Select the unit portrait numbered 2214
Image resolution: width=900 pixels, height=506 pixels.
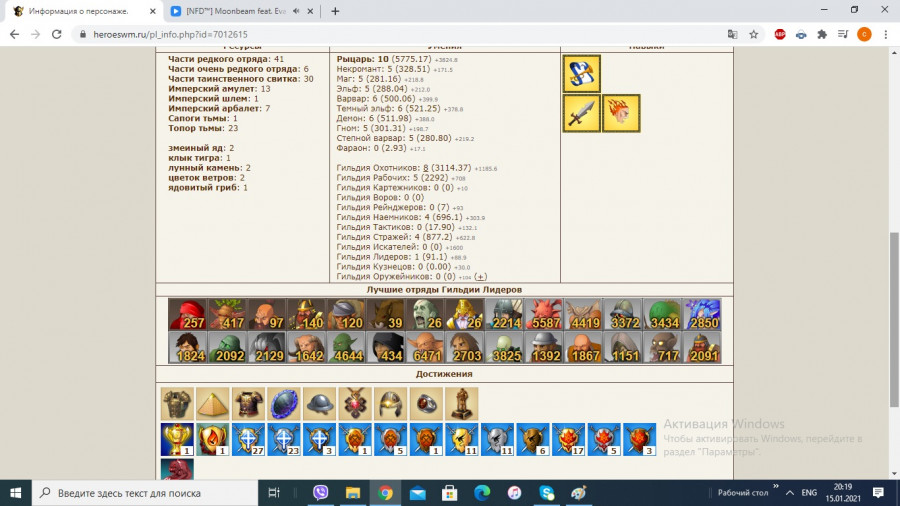point(504,314)
